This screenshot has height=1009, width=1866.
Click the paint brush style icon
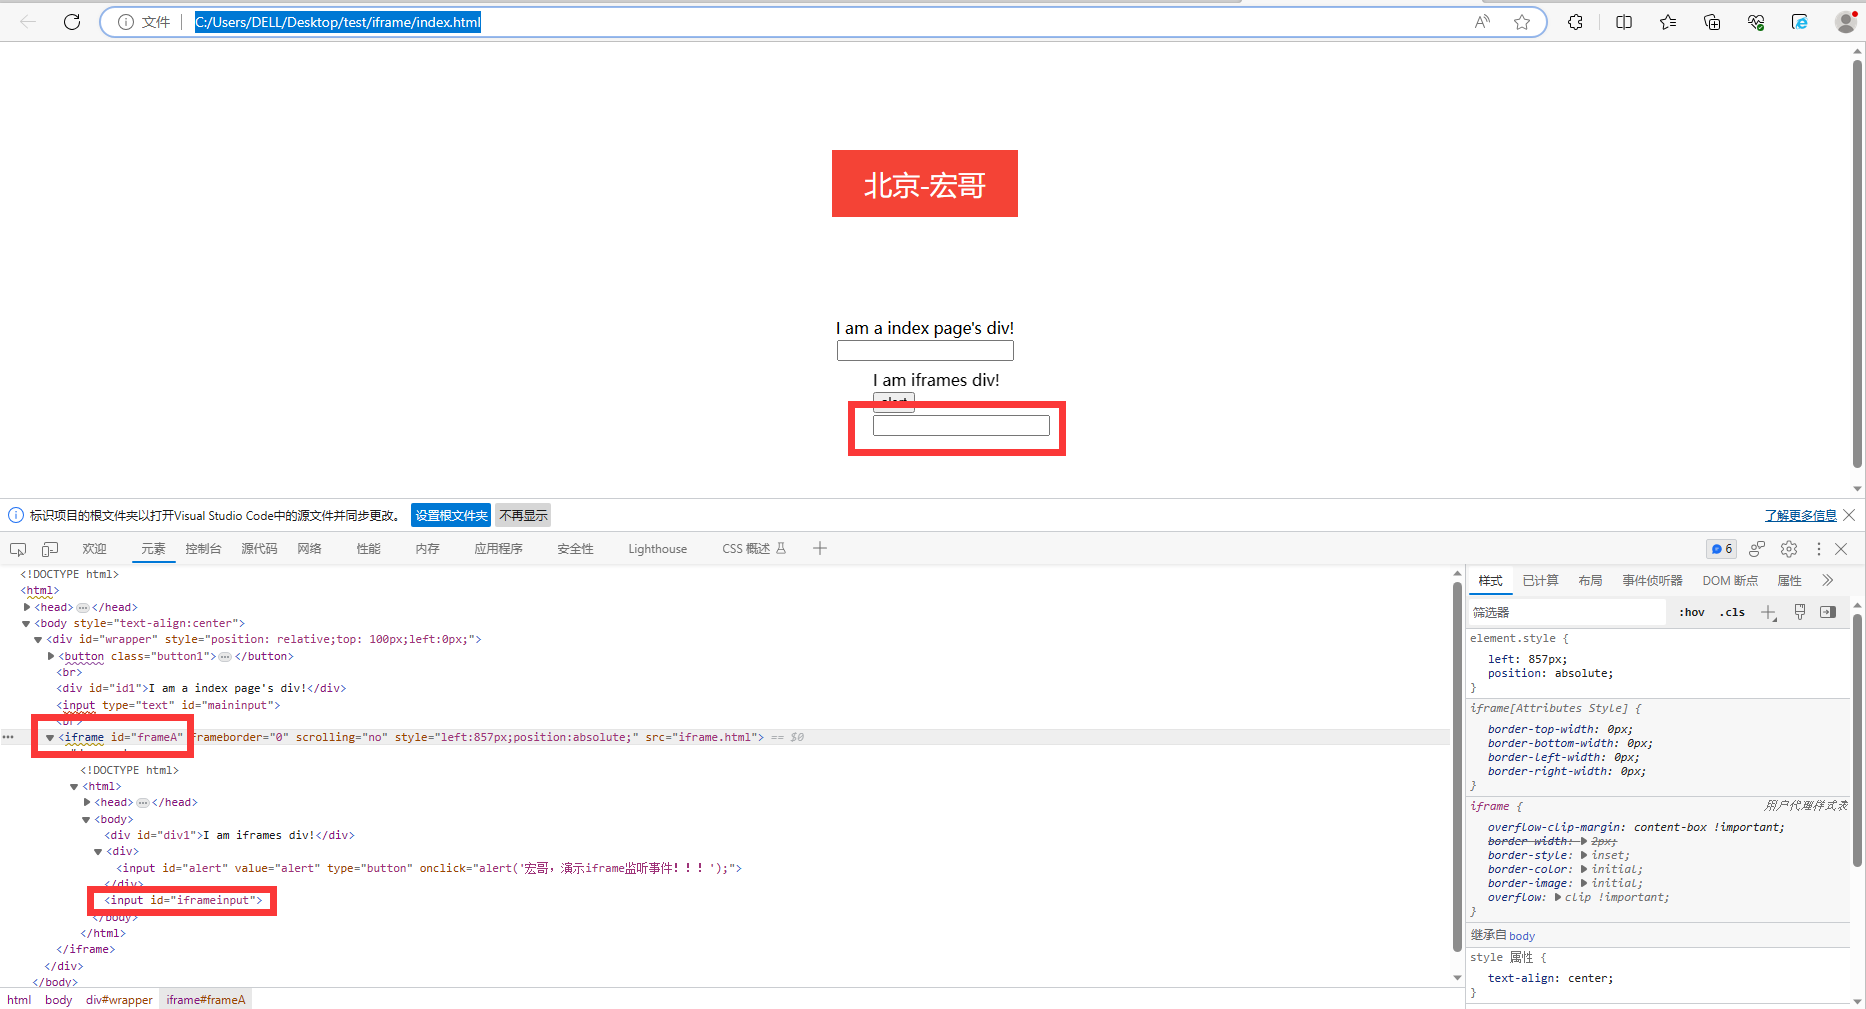click(1800, 612)
